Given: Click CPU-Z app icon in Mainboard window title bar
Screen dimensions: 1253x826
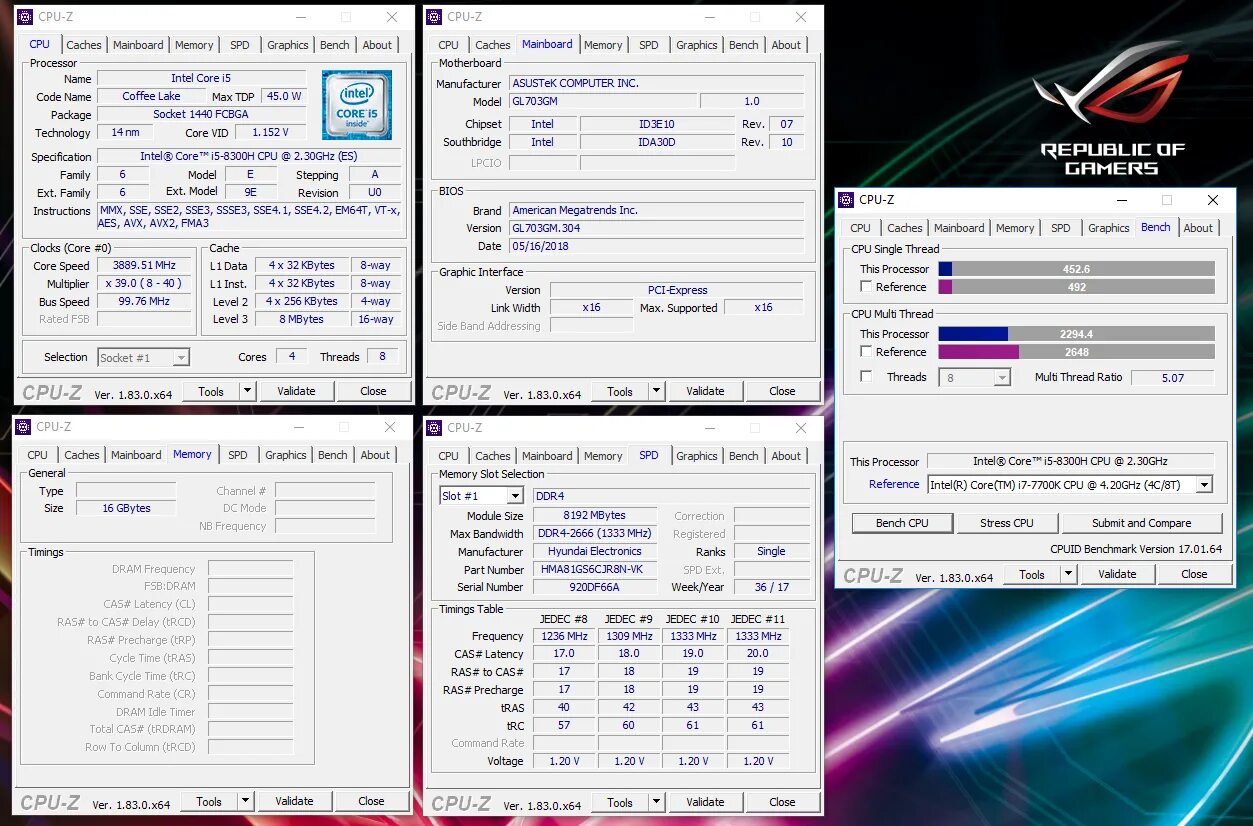Looking at the screenshot, I should point(434,16).
